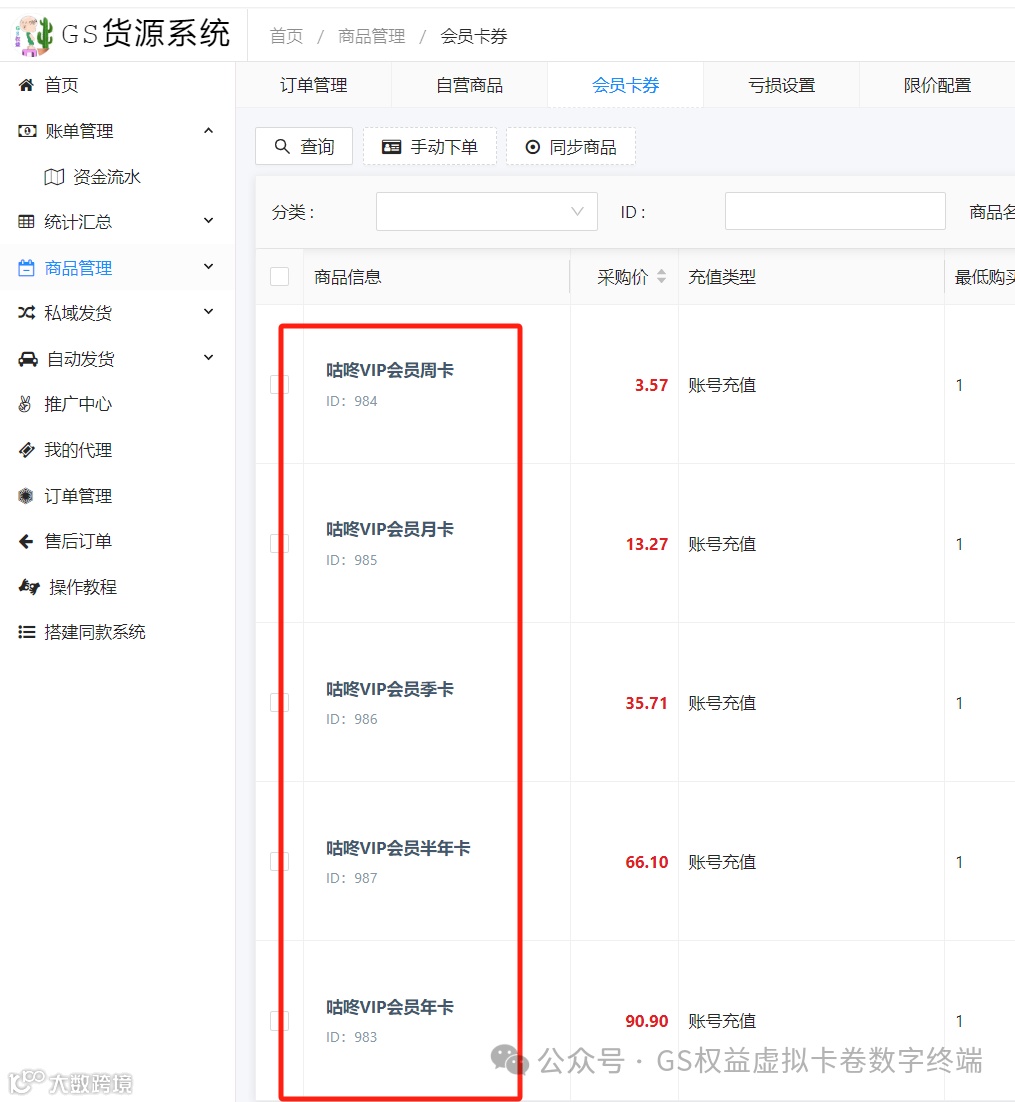Click the GS货源系统 cactus logo
This screenshot has width=1015, height=1102.
tap(34, 35)
